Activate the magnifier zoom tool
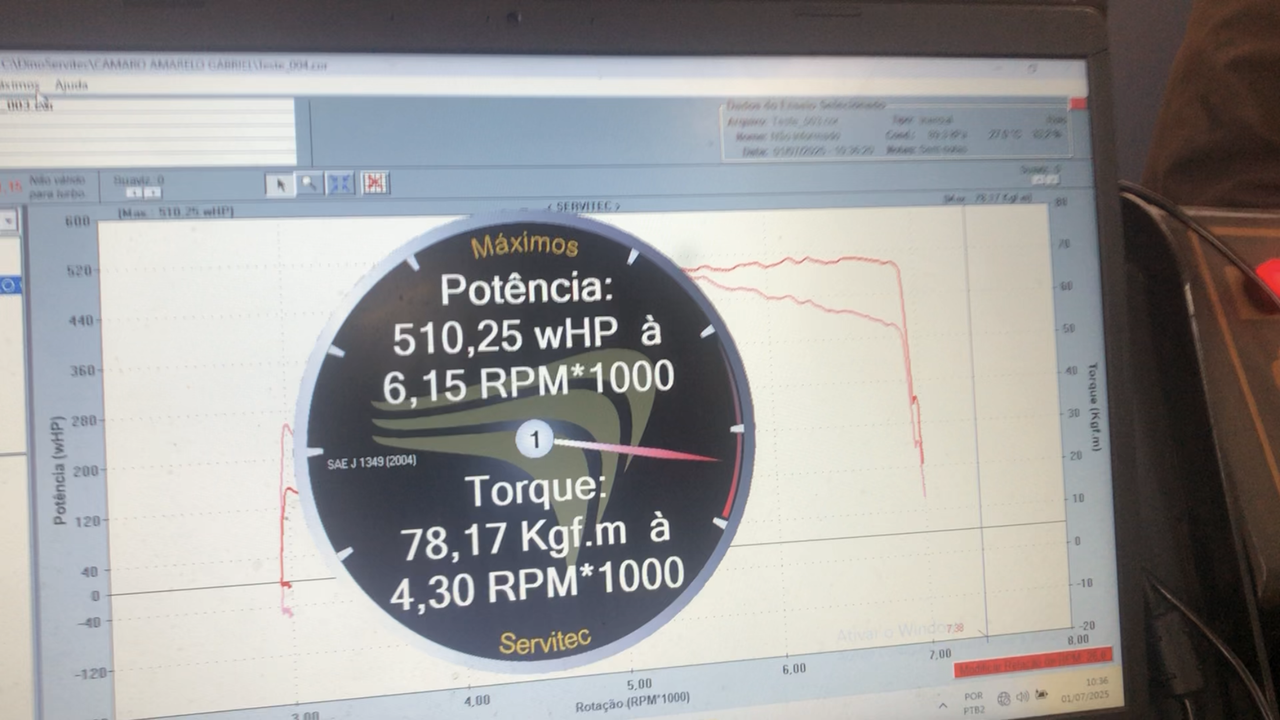This screenshot has height=720, width=1280. (311, 184)
